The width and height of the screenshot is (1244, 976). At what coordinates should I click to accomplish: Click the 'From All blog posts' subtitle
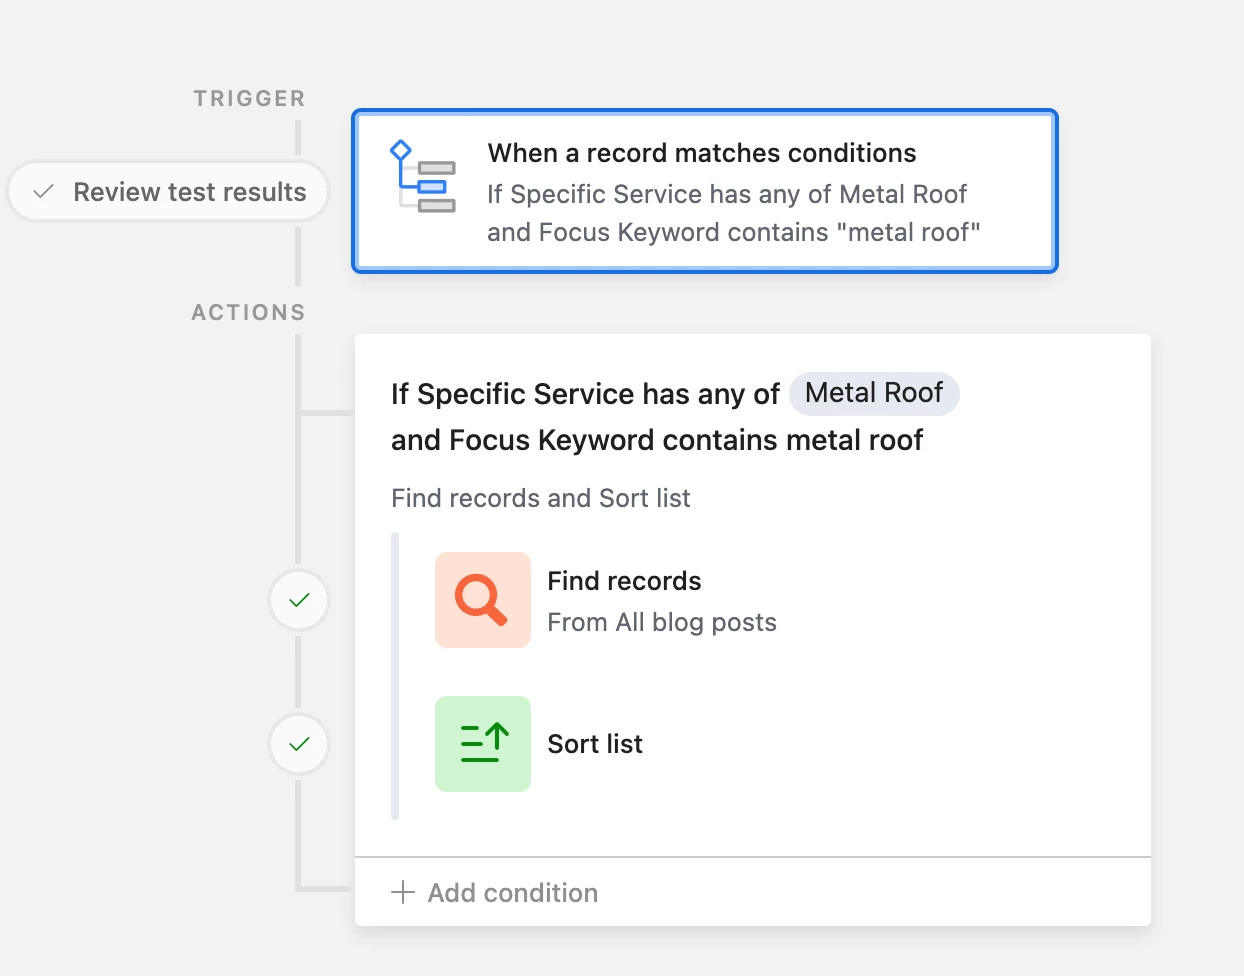[662, 622]
